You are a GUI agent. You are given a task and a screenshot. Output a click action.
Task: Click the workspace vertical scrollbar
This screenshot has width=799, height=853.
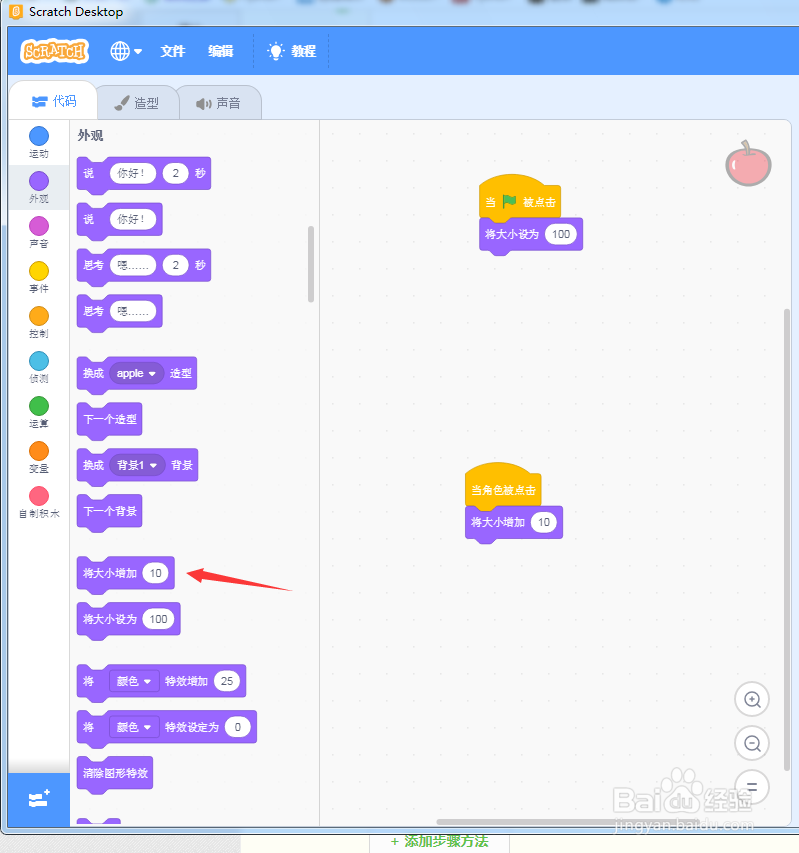tap(786, 539)
